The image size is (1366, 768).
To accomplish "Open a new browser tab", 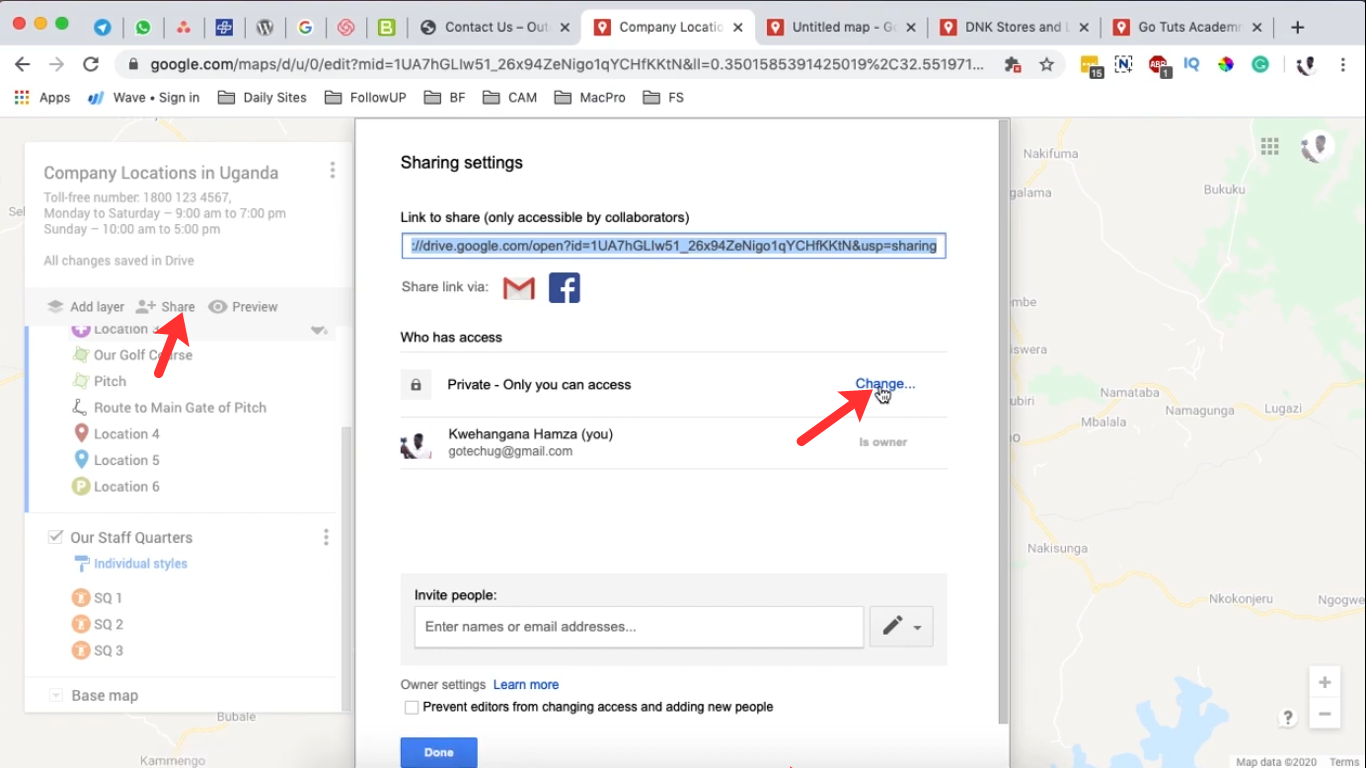I will (1297, 27).
